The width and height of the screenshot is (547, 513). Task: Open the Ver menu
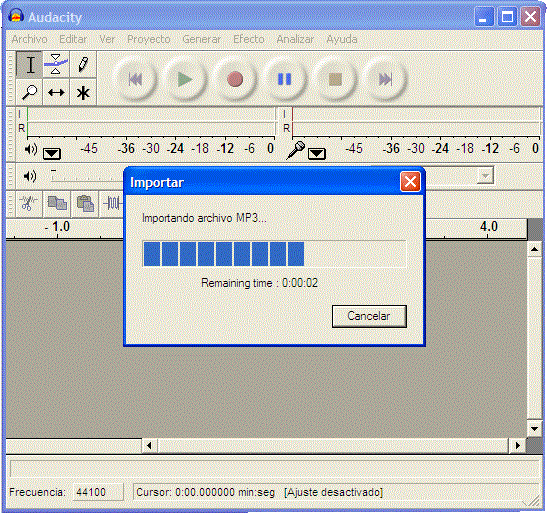[107, 39]
